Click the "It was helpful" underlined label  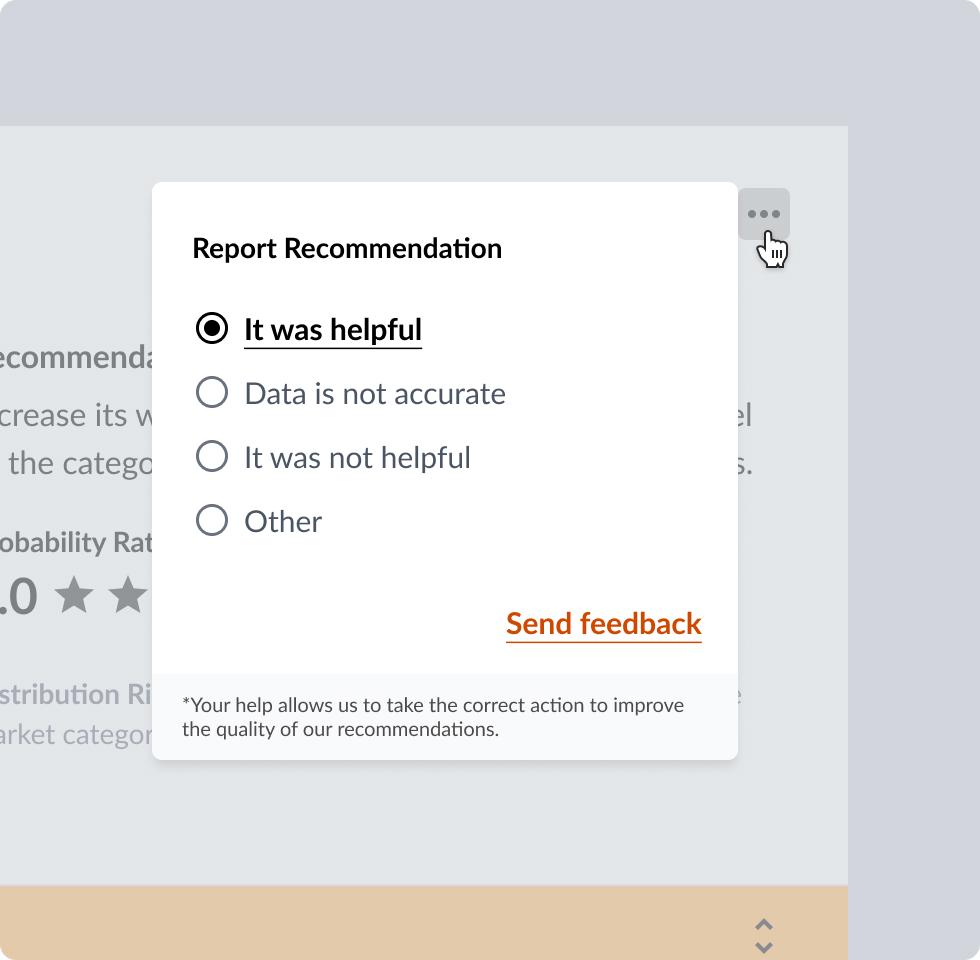[x=333, y=330]
